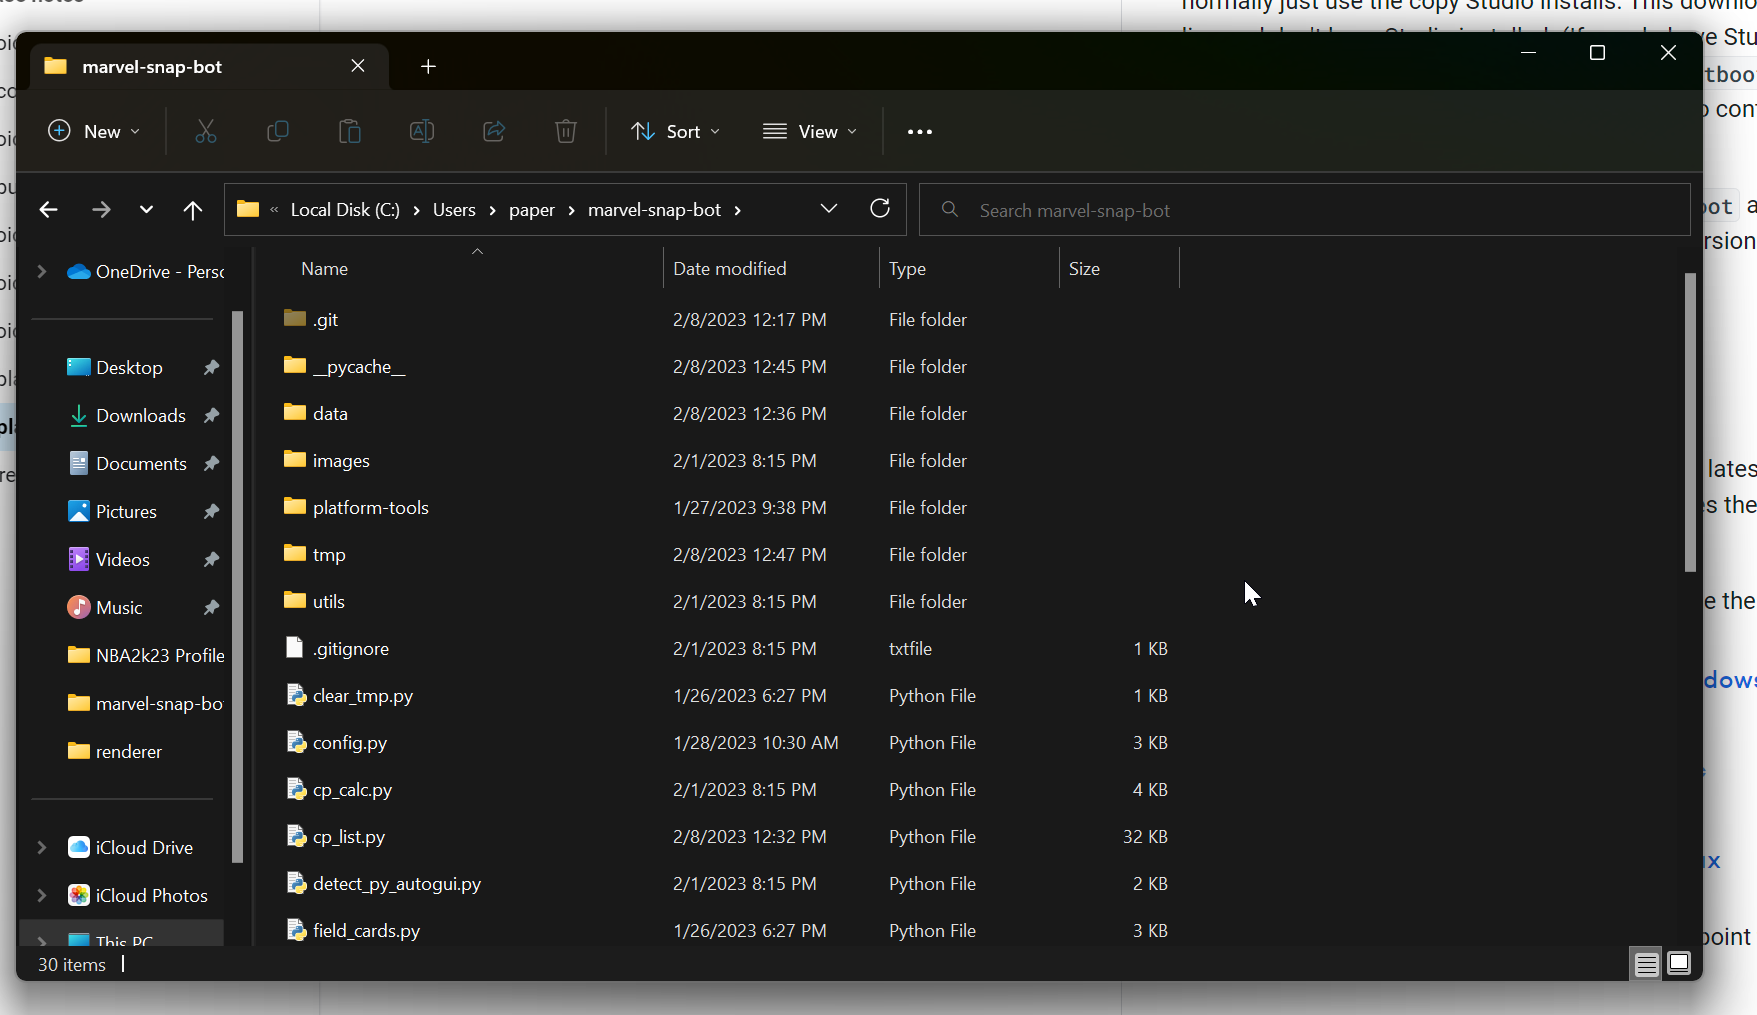Click the back navigation arrow
This screenshot has height=1015, width=1757.
pyautogui.click(x=48, y=209)
